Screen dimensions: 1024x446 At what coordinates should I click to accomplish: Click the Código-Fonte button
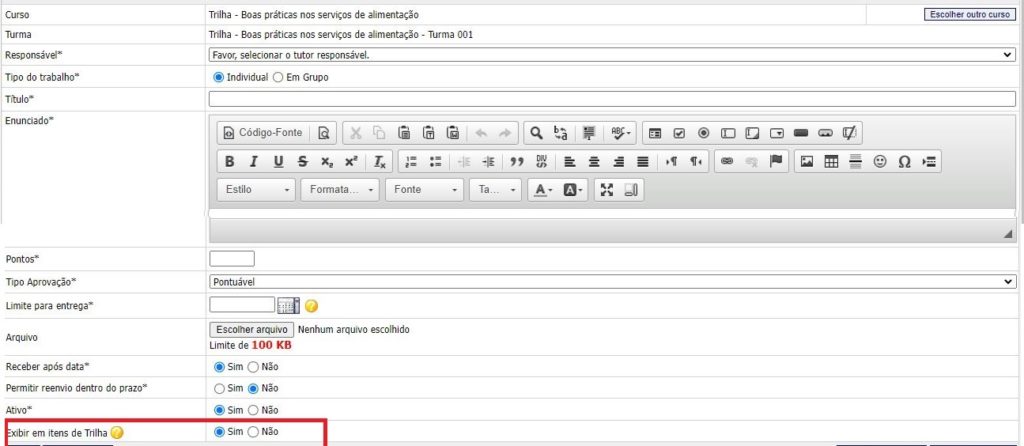[x=261, y=133]
